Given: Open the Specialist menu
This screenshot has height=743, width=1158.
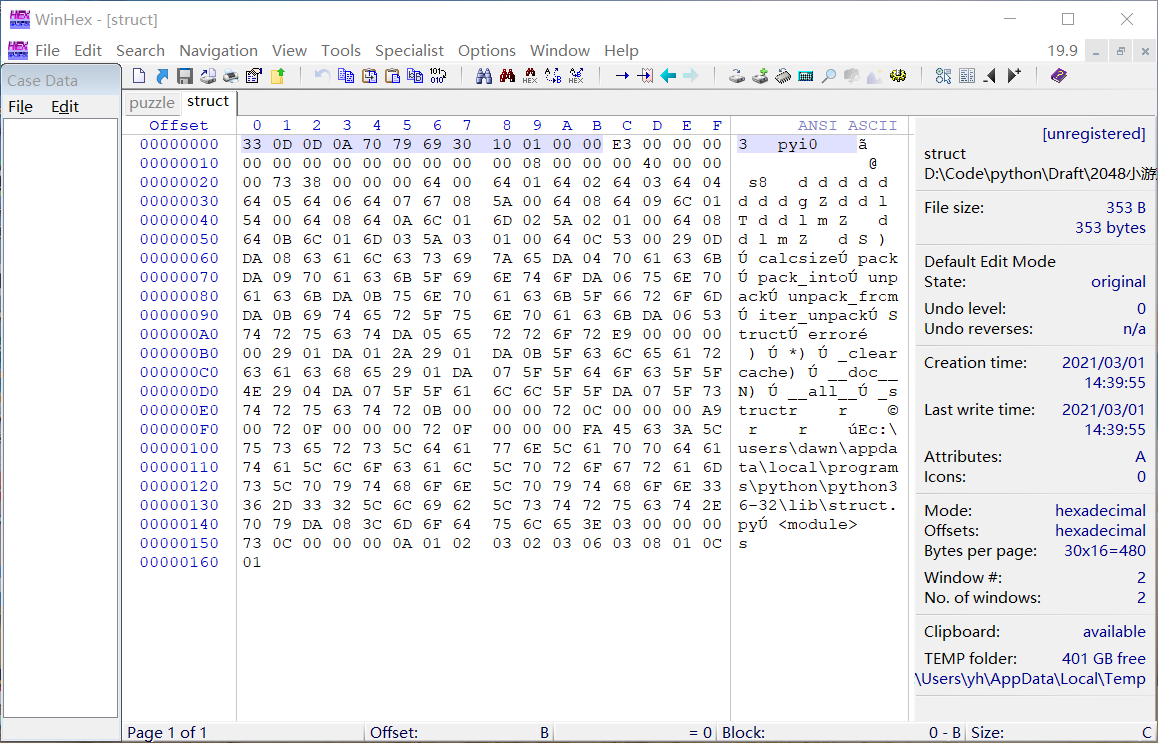Looking at the screenshot, I should tap(409, 50).
